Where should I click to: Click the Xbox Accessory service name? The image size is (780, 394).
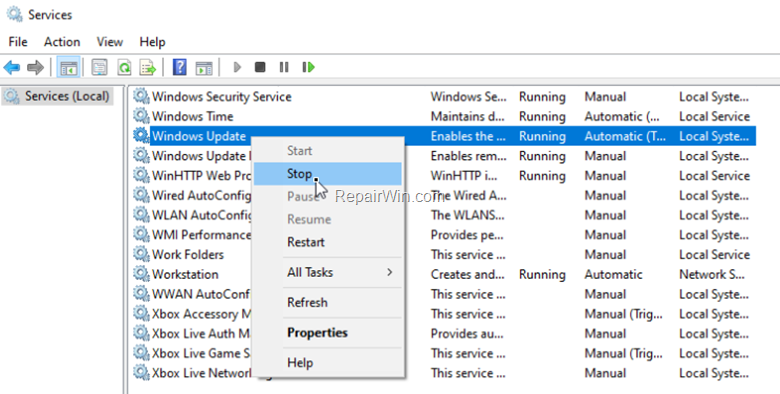pyautogui.click(x=201, y=314)
